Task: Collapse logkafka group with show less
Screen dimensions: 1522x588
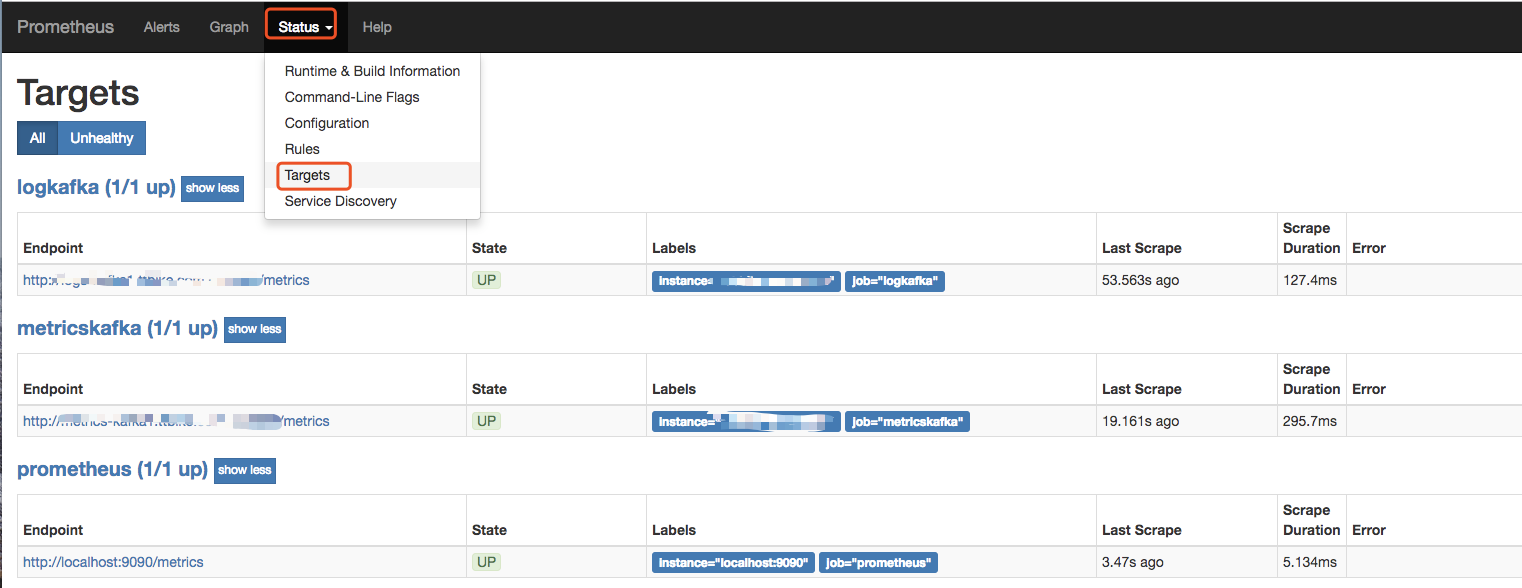Action: pos(213,188)
